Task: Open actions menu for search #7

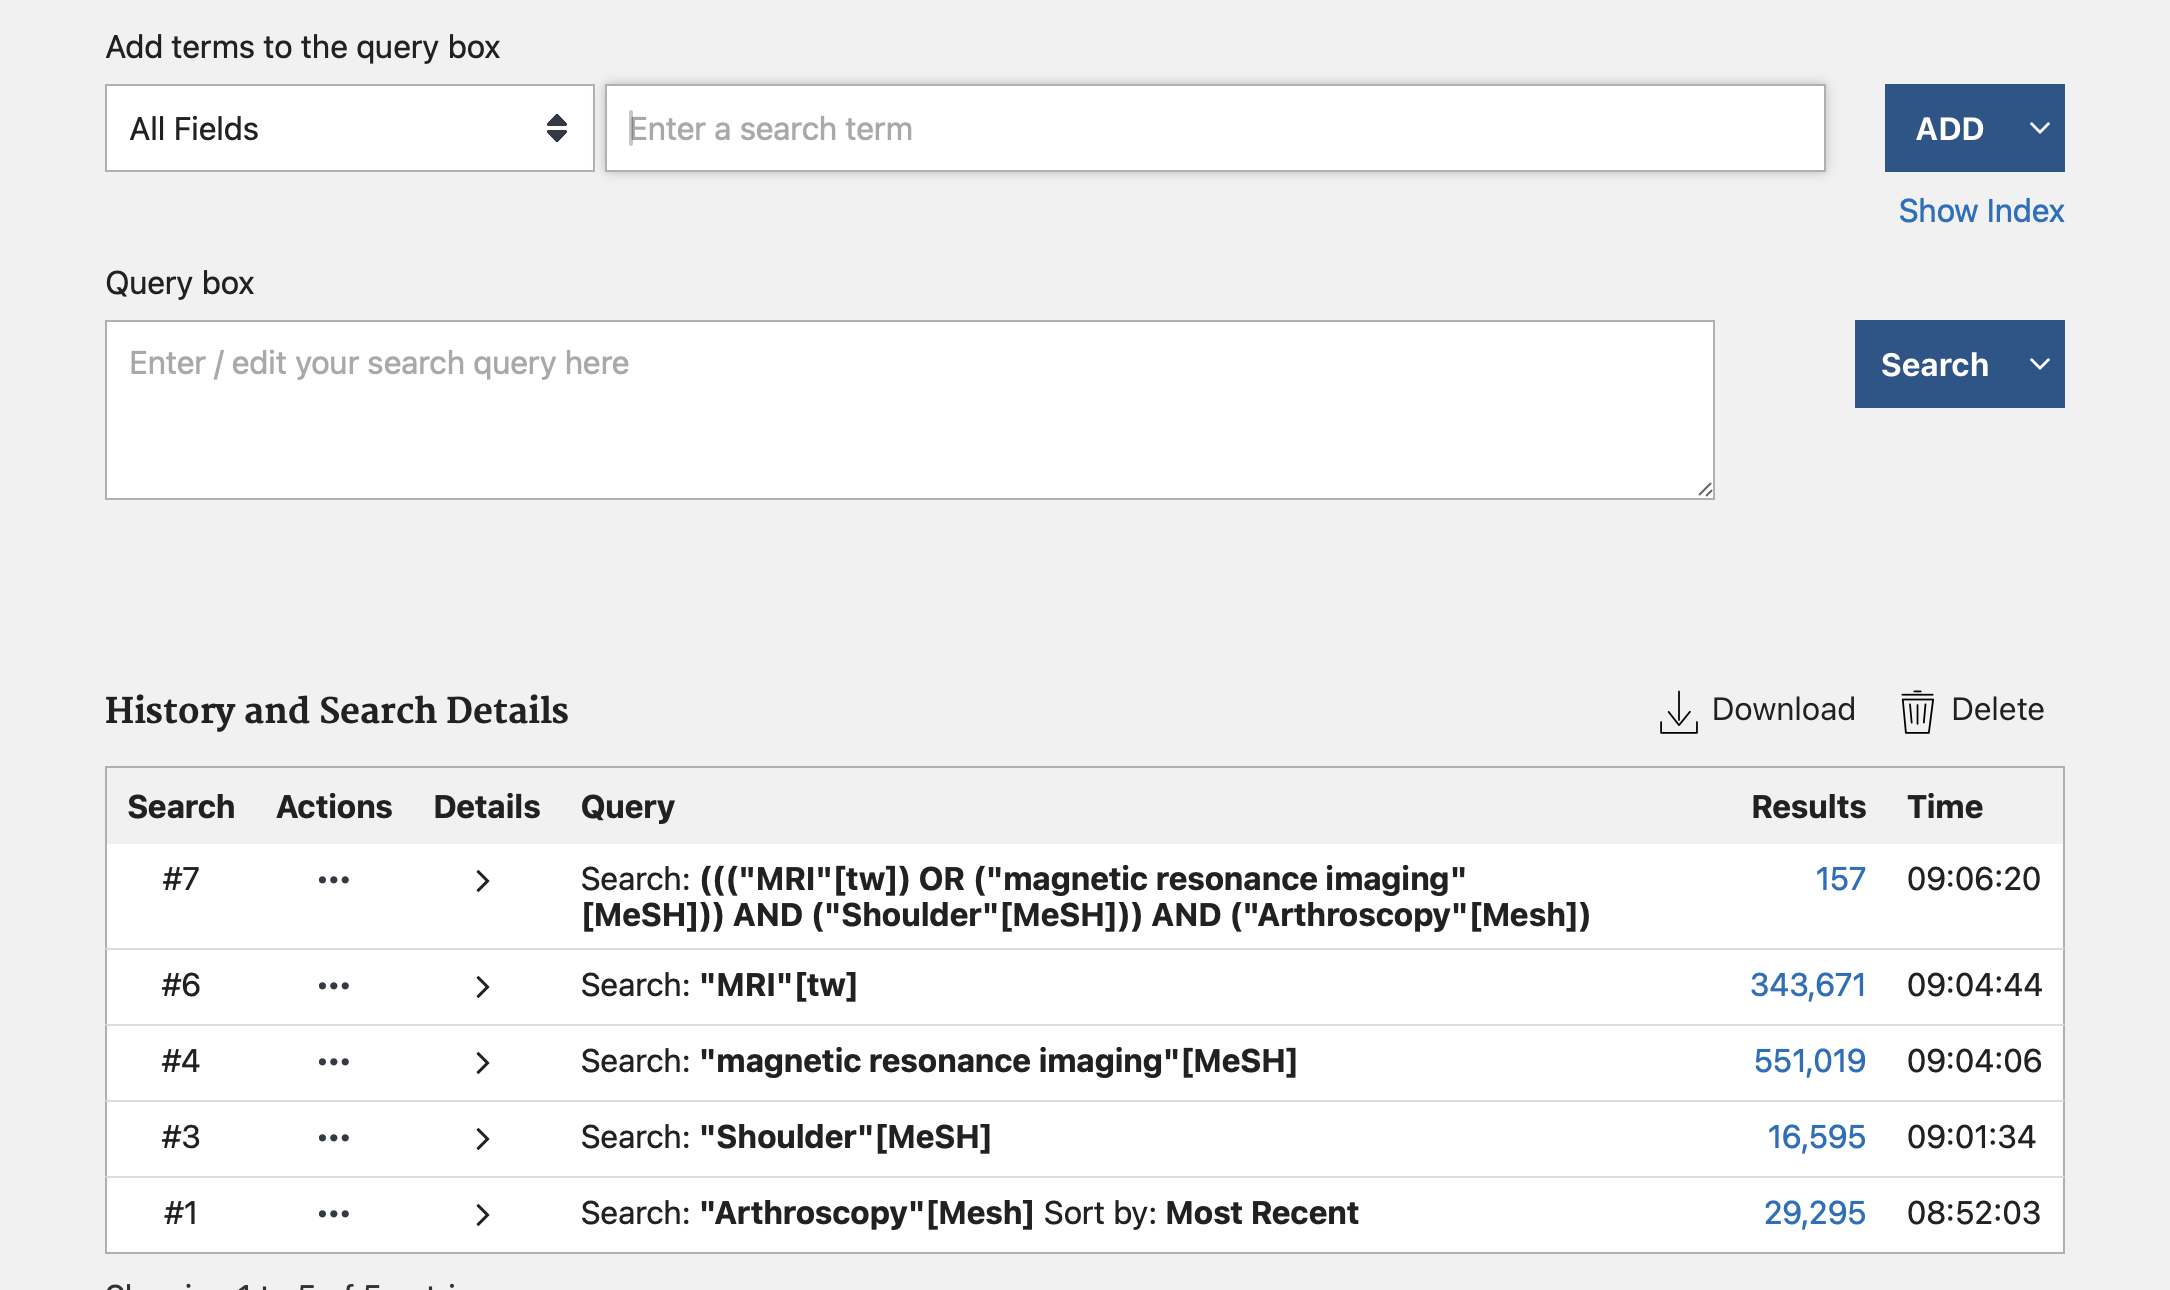Action: (333, 880)
